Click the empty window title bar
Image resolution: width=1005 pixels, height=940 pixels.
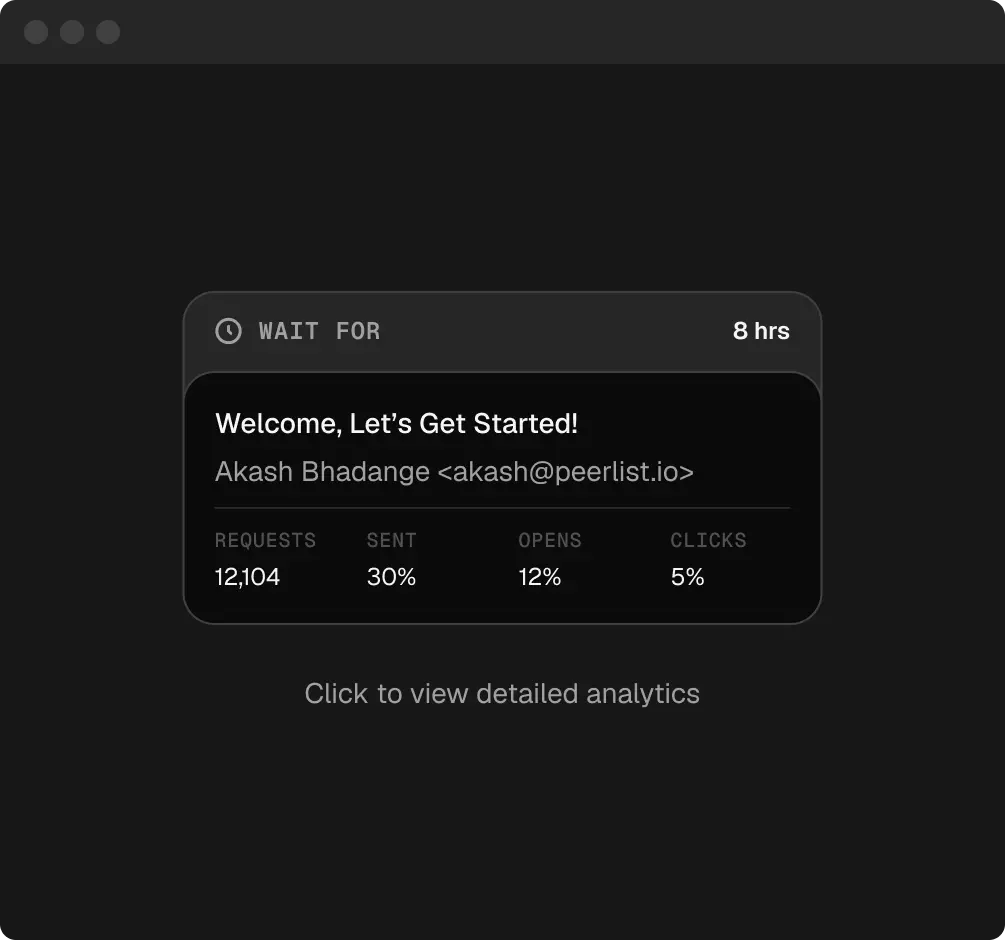550,32
